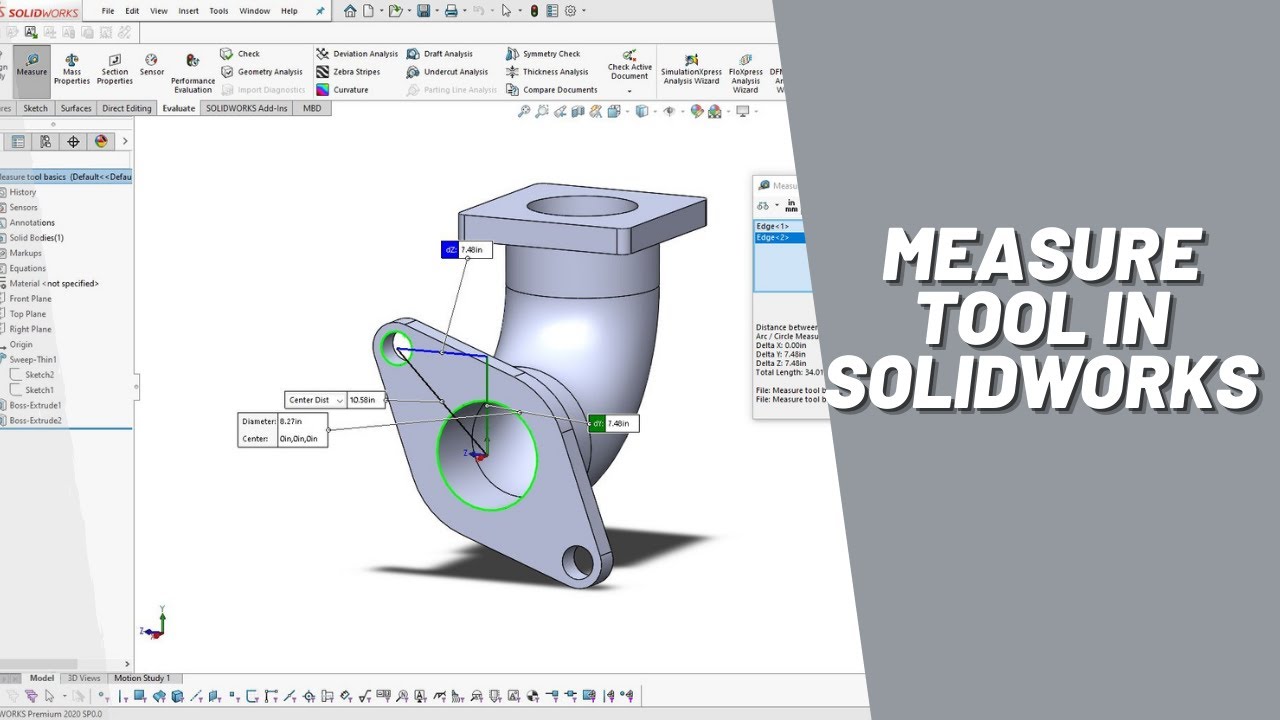
Task: Open Geometry Analysis
Action: coord(262,72)
